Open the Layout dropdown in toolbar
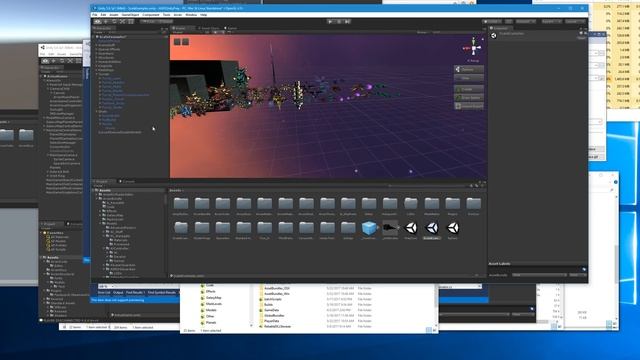Screen dimensions: 640x360 pyautogui.click(x=575, y=21)
